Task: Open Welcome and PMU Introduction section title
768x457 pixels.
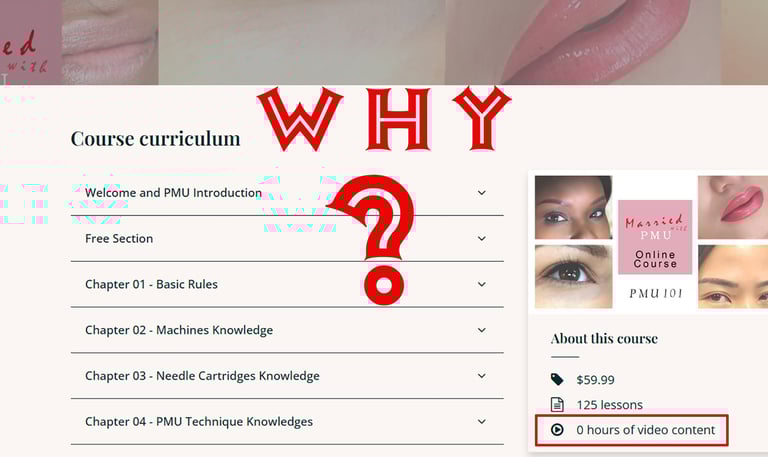Action: (x=173, y=192)
